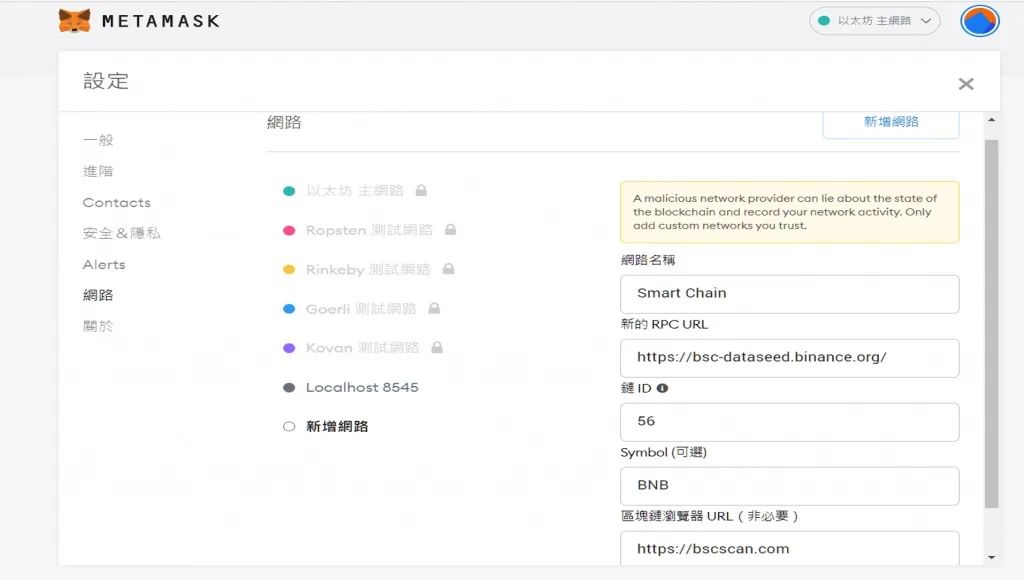The image size is (1024, 580).
Task: Select Rinkeby 測試網路 in the network list
Action: point(368,269)
